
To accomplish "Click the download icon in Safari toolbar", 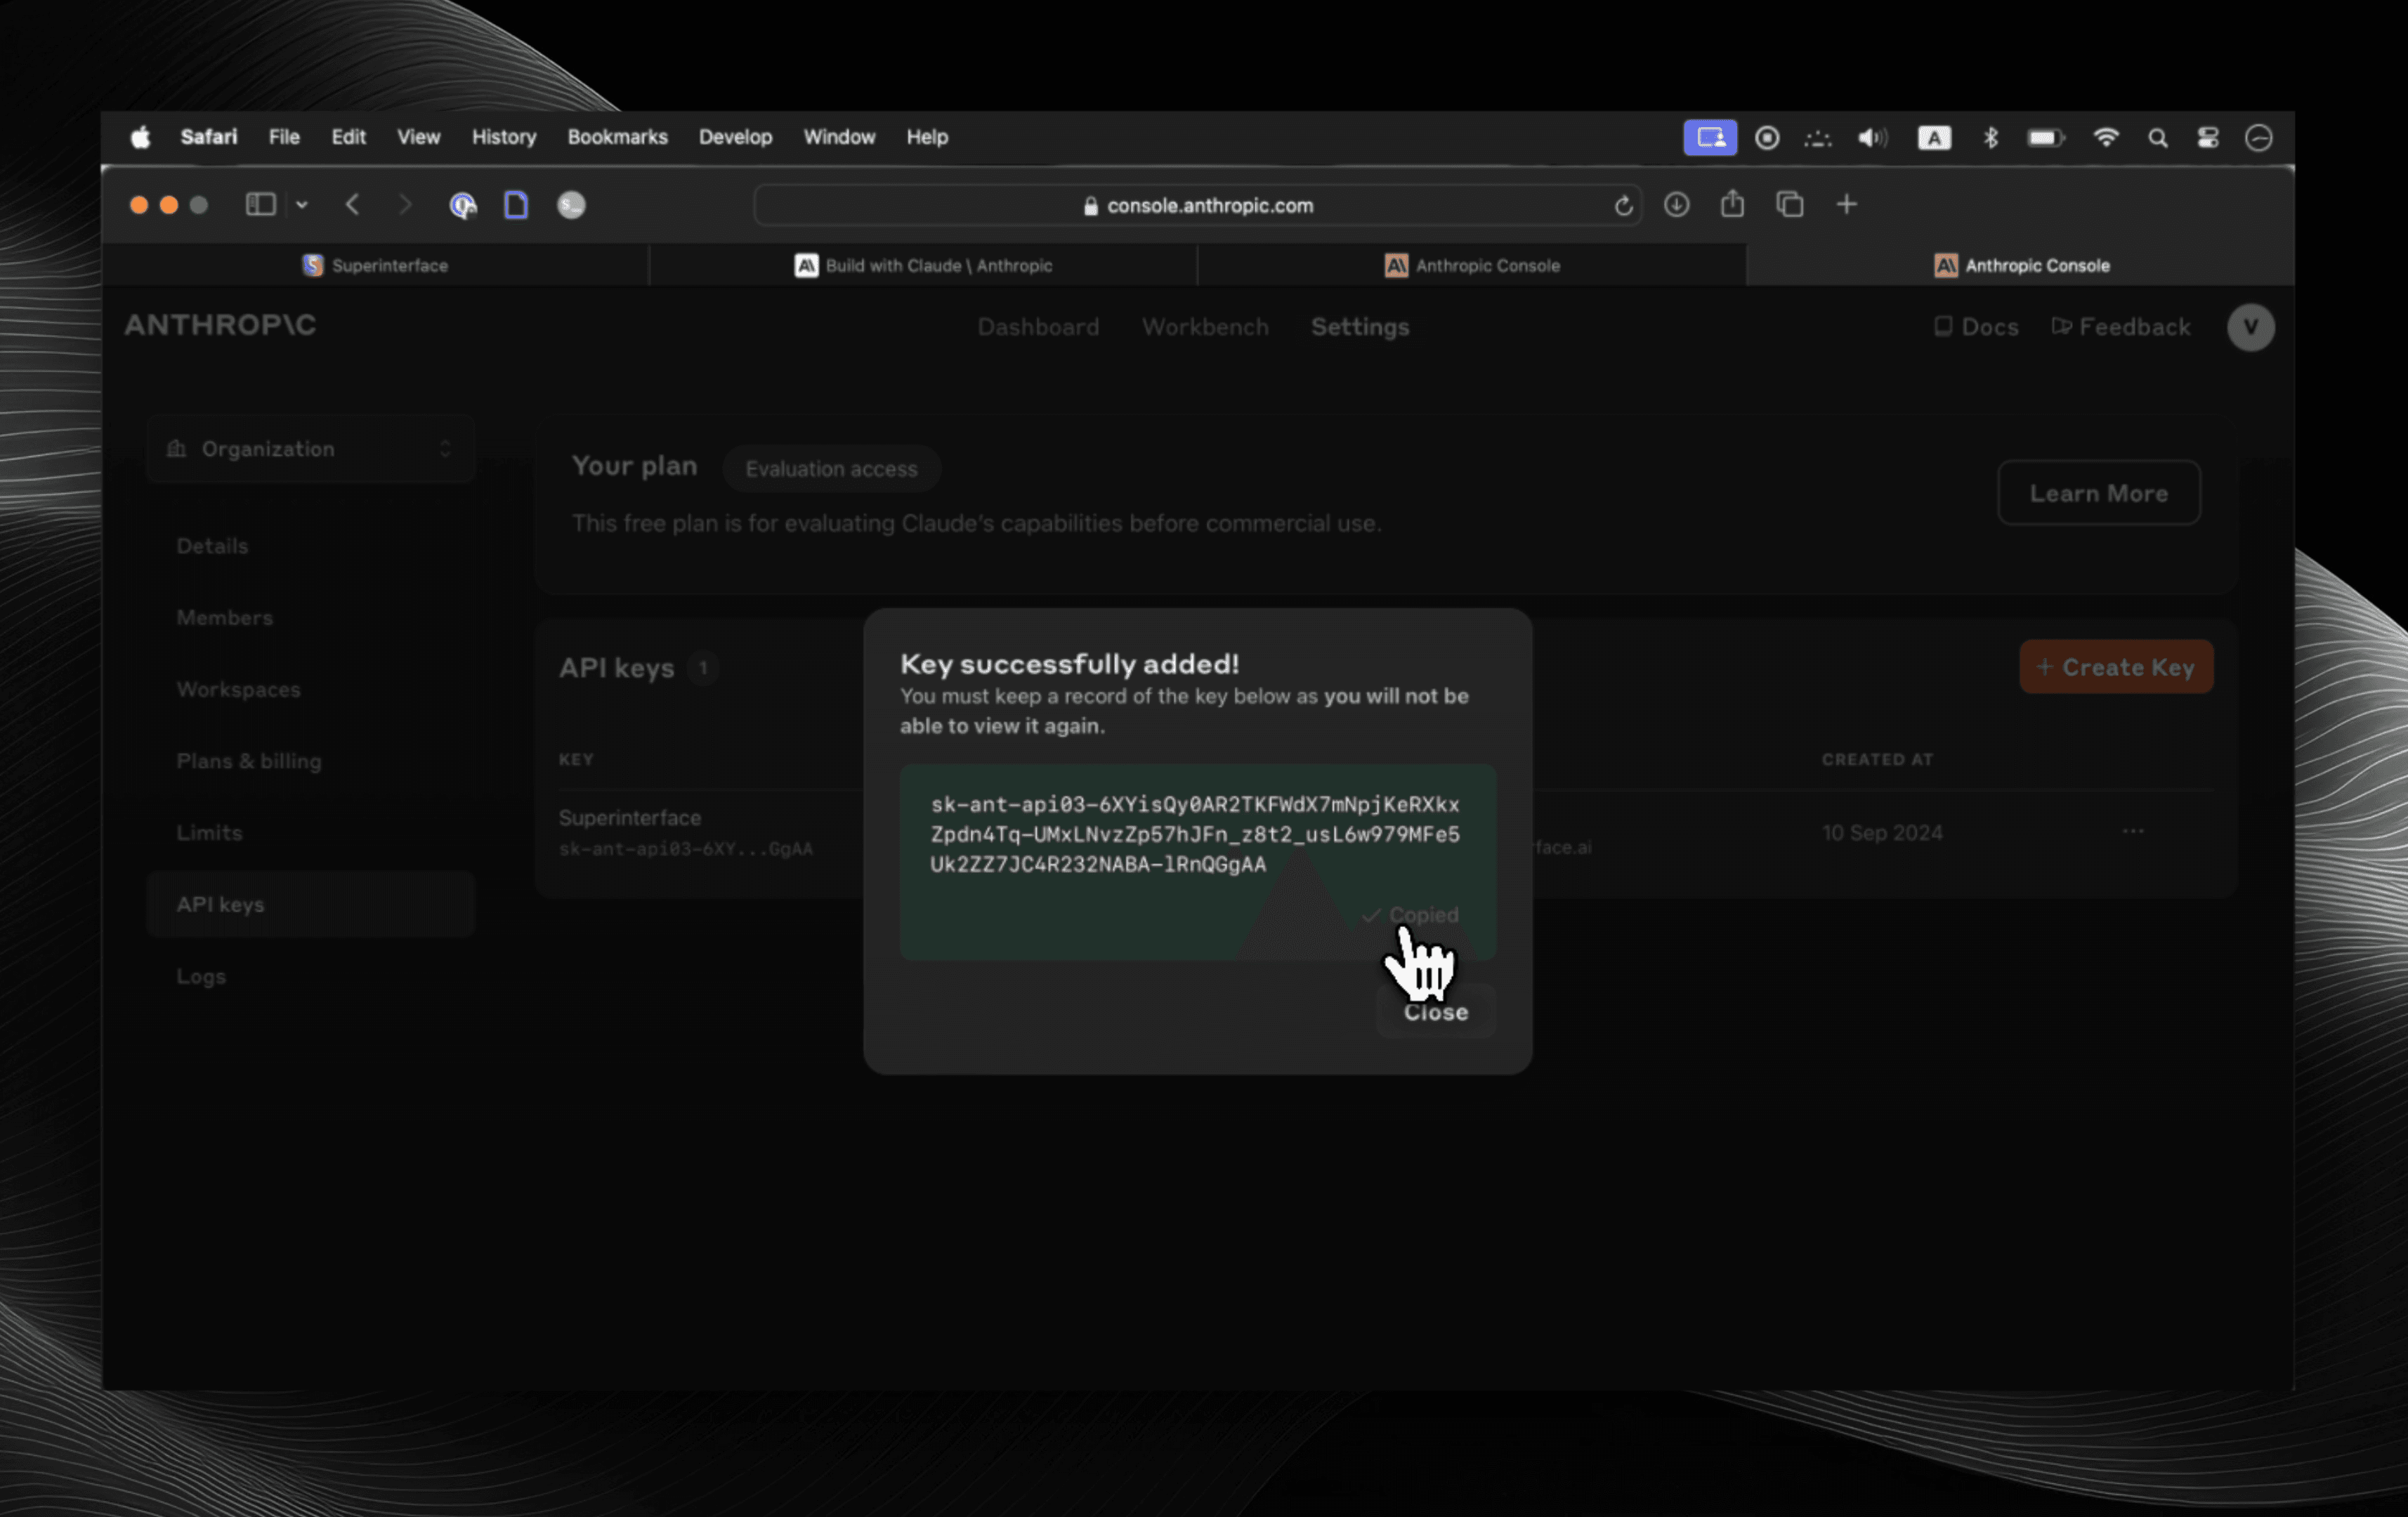I will tap(1674, 204).
